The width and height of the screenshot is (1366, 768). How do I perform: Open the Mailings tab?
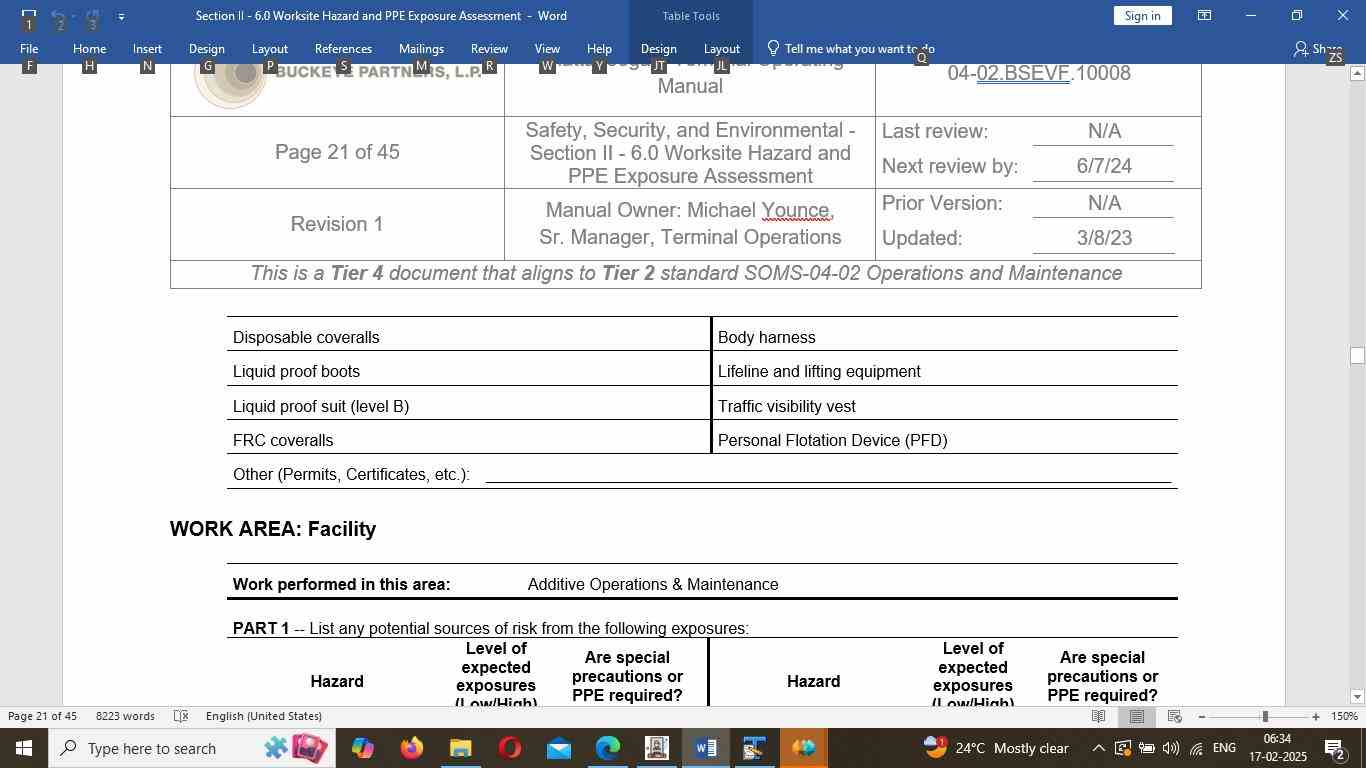coord(421,48)
